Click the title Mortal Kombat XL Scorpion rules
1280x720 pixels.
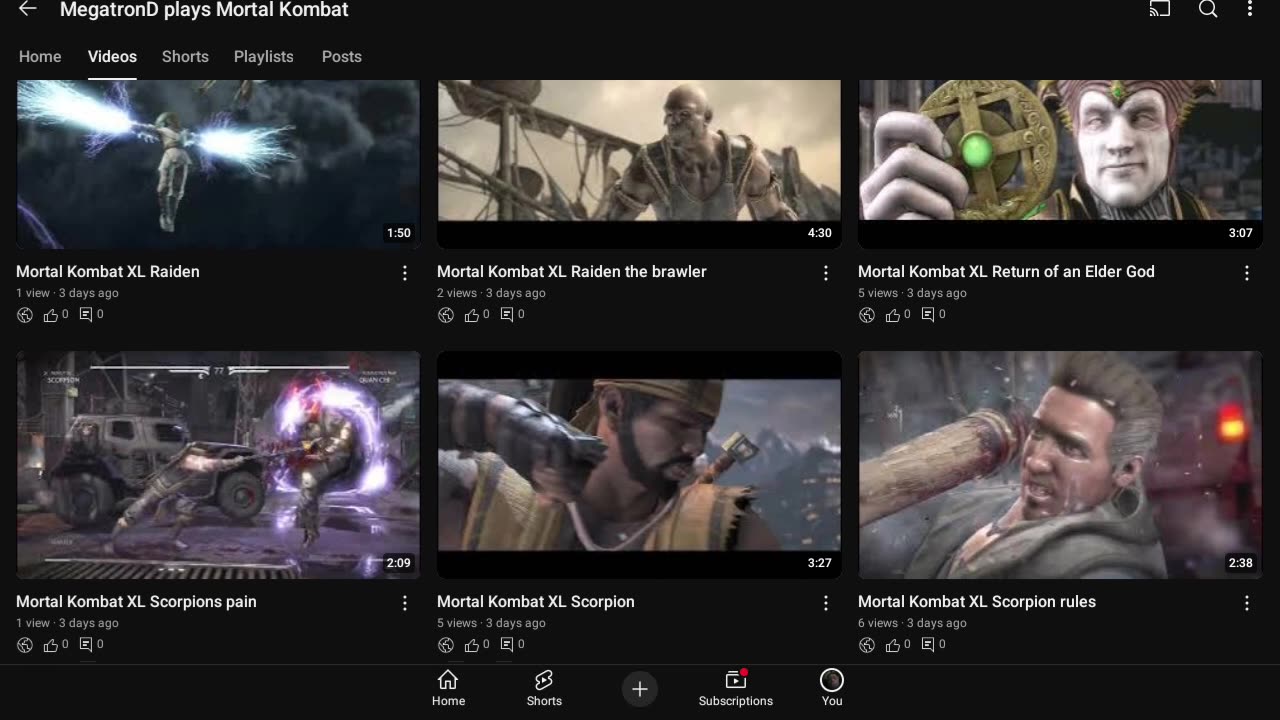coord(977,602)
